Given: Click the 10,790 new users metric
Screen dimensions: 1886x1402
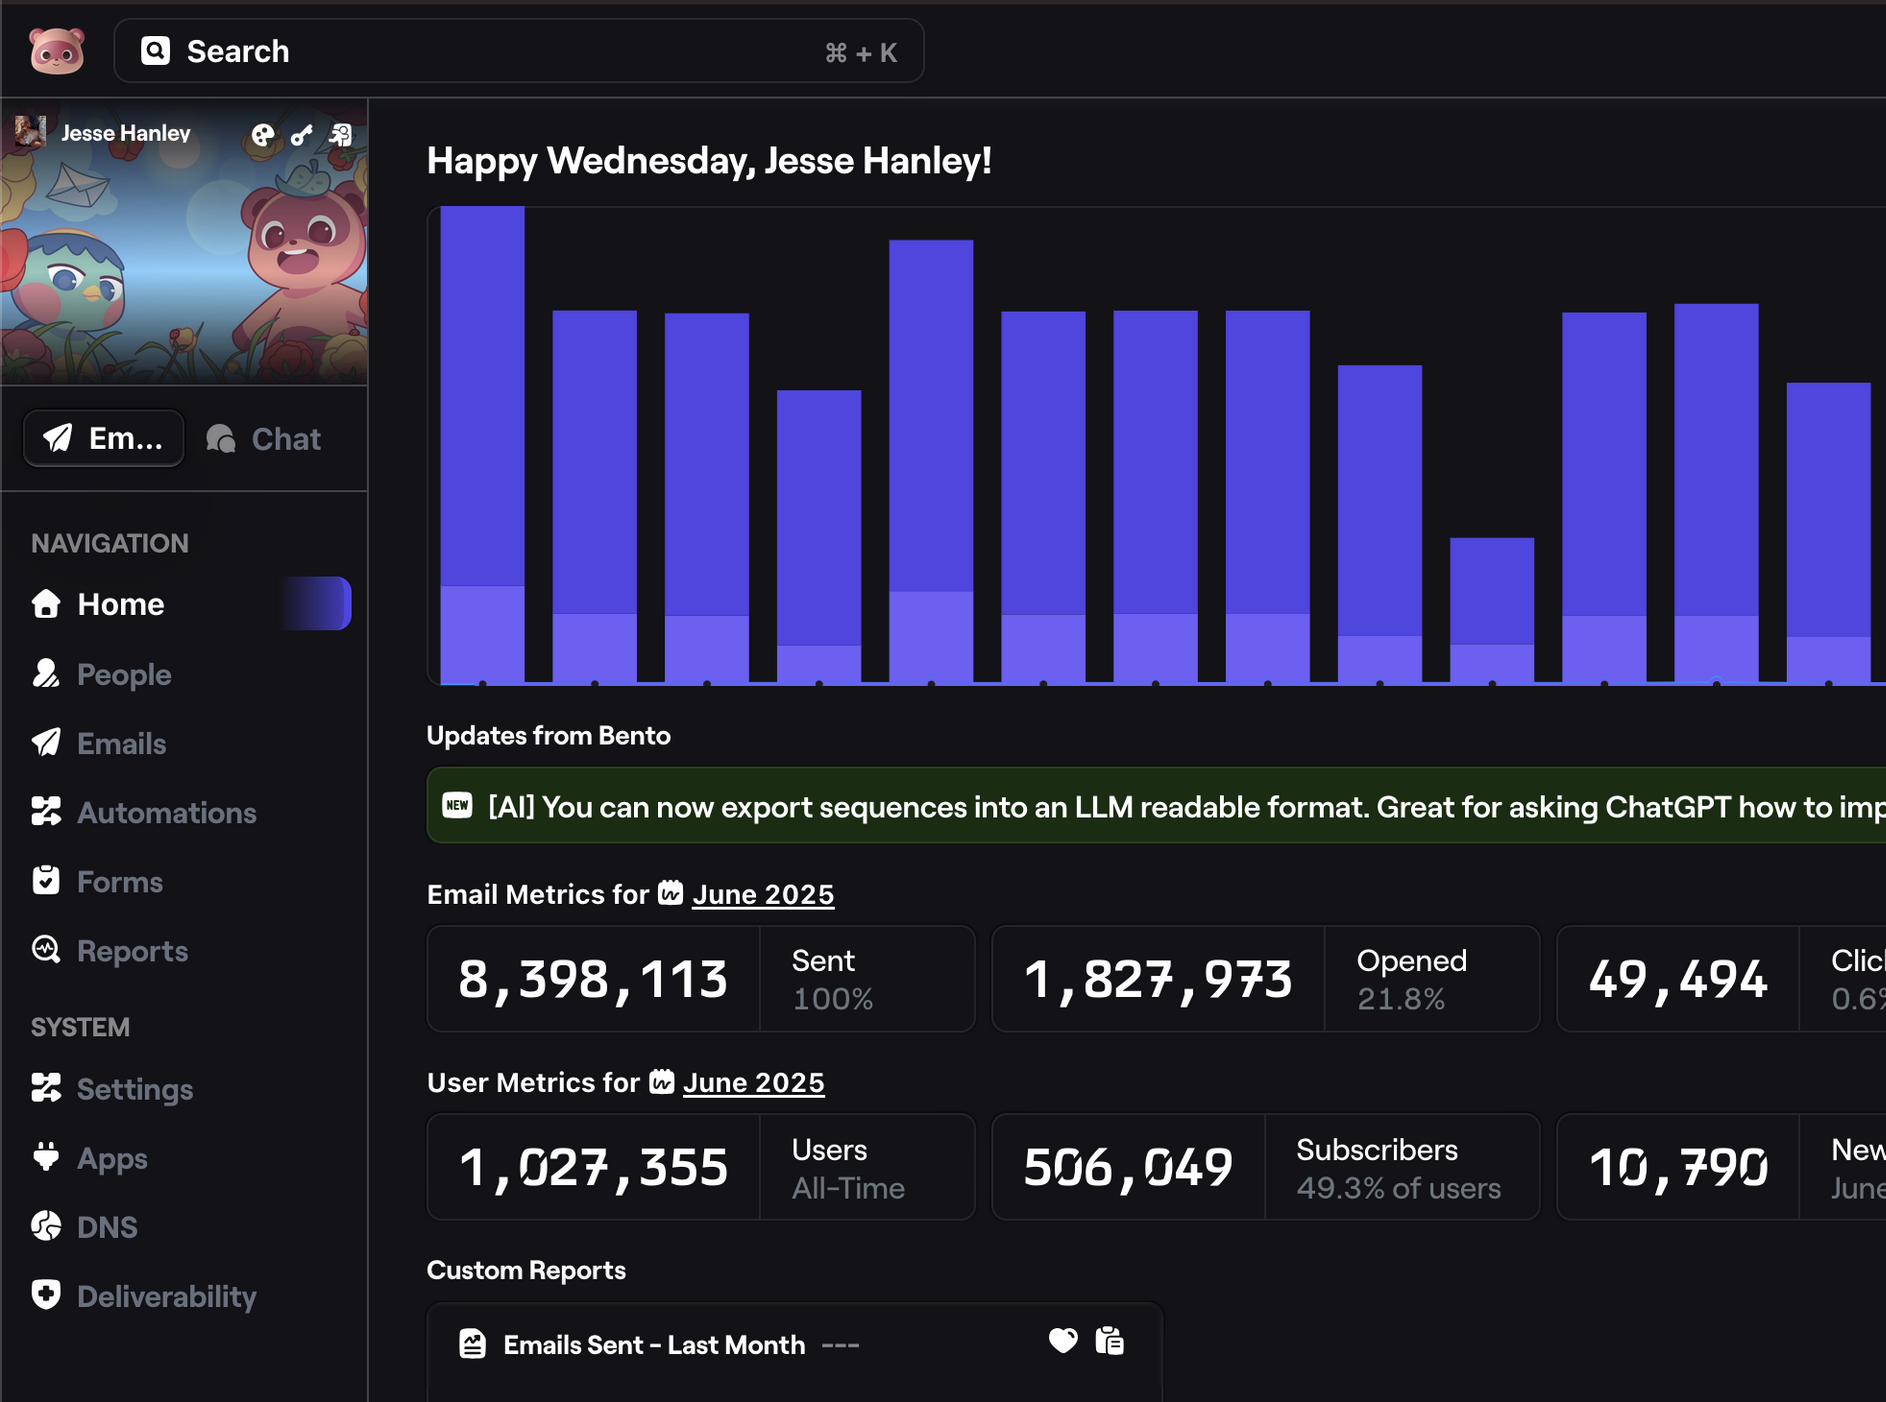Looking at the screenshot, I should pos(1678,1167).
